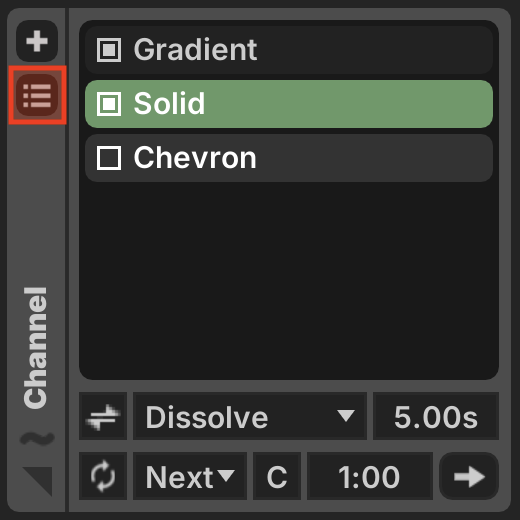Click the 1:00 cycle time field
520x520 pixels.
370,476
